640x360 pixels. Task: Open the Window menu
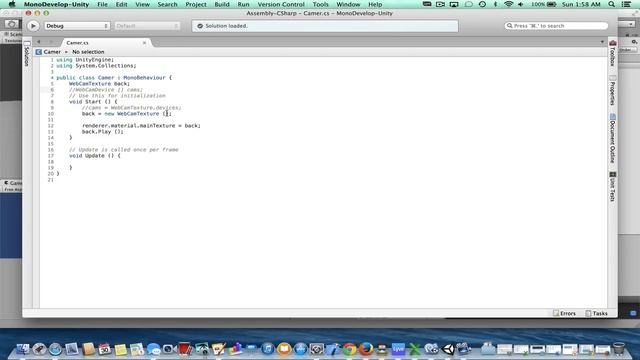[348, 4]
